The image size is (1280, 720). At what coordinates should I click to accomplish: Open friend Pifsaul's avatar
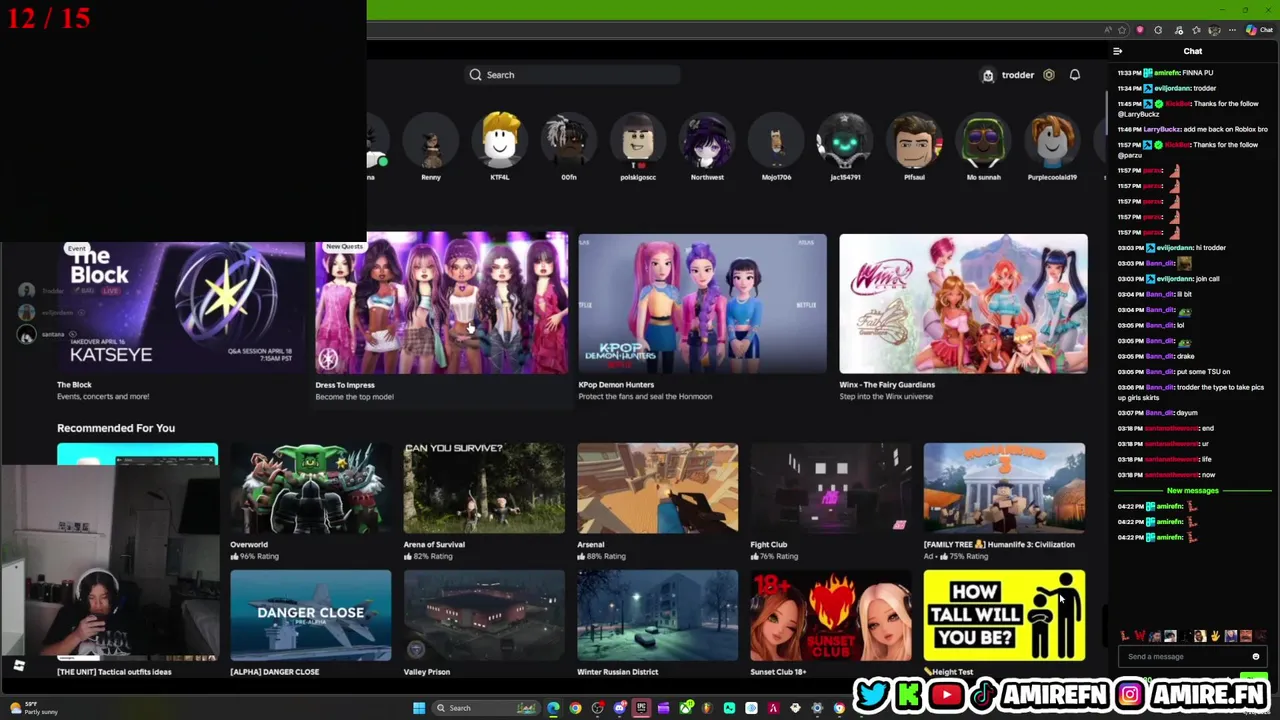click(x=914, y=141)
